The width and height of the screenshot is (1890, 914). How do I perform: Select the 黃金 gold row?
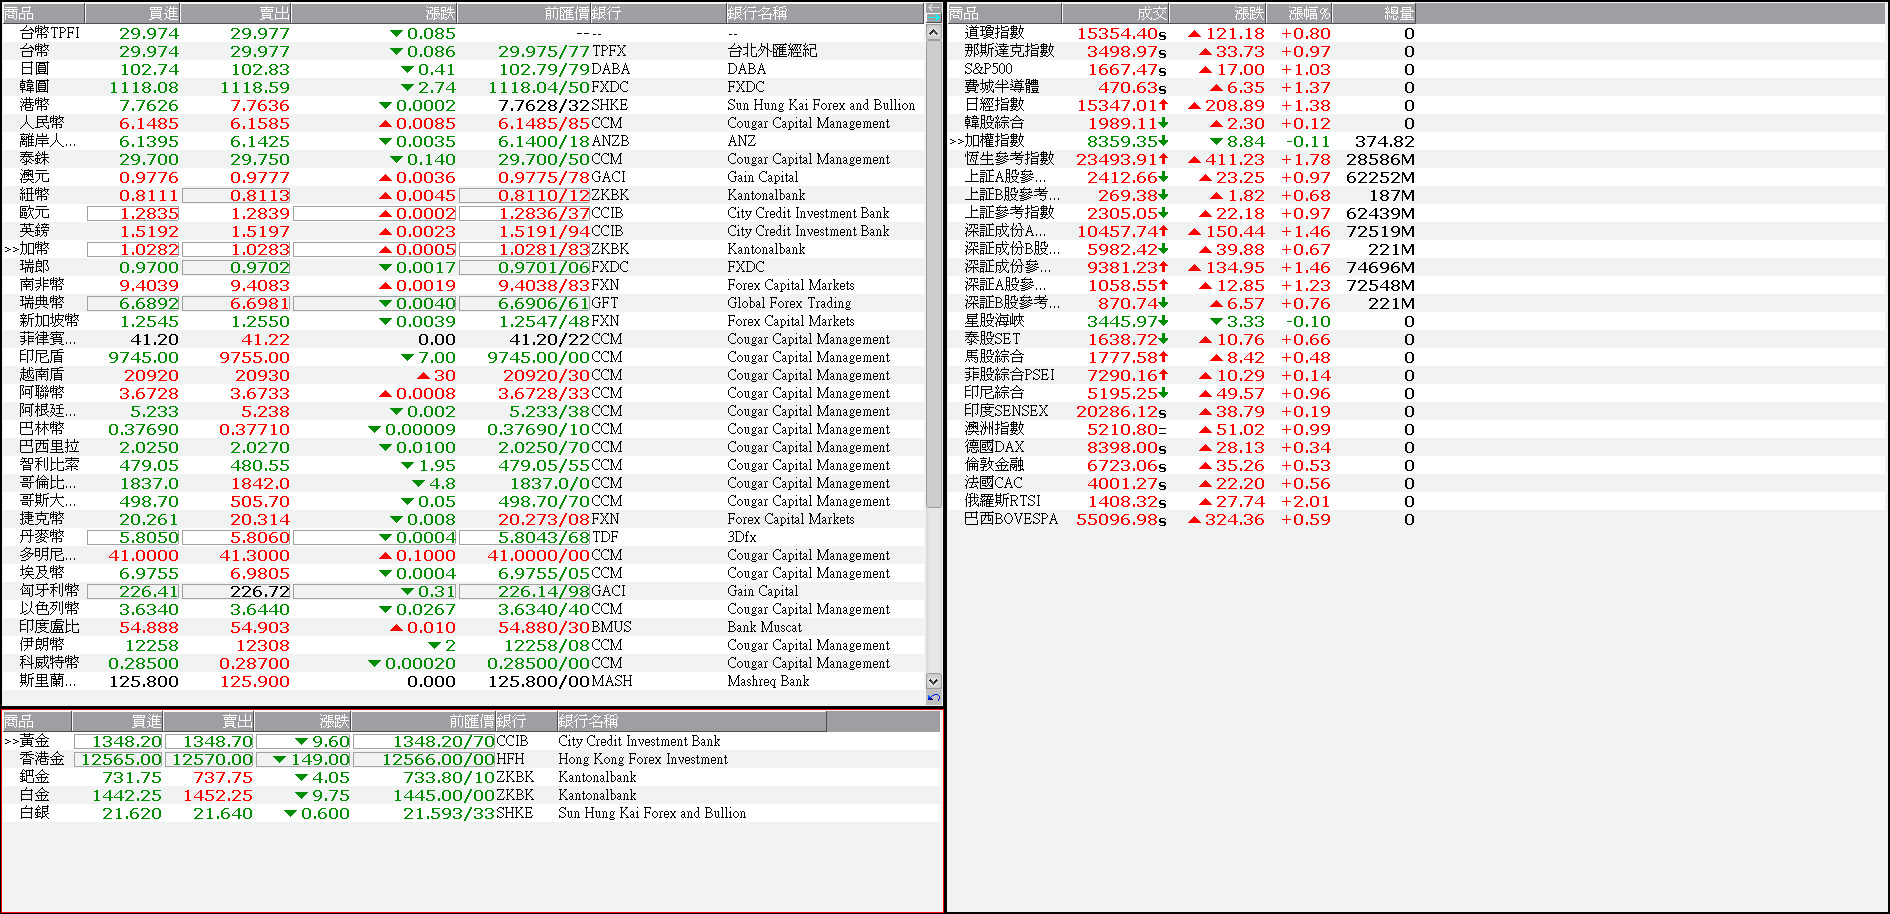coord(471,741)
